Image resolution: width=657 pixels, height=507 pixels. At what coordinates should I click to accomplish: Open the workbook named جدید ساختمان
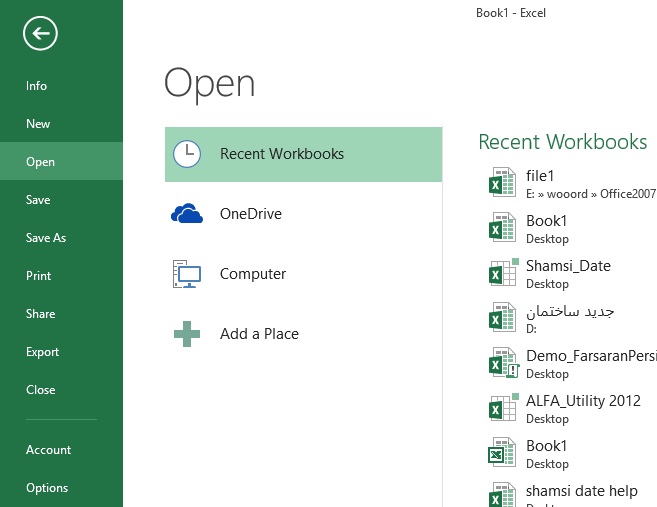pyautogui.click(x=570, y=311)
